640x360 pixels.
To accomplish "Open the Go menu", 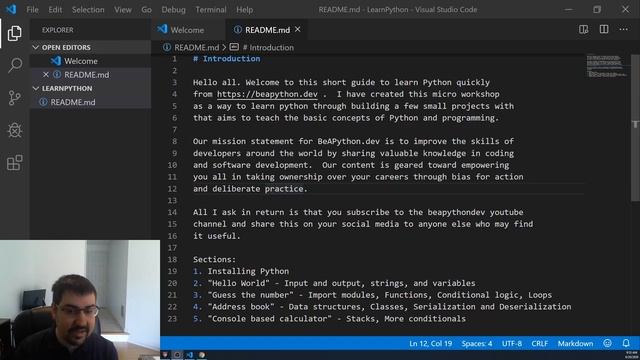I will coord(147,9).
